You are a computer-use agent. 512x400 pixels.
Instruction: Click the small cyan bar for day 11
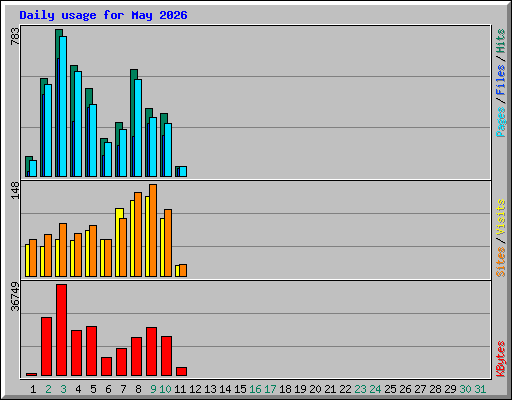click(x=183, y=171)
